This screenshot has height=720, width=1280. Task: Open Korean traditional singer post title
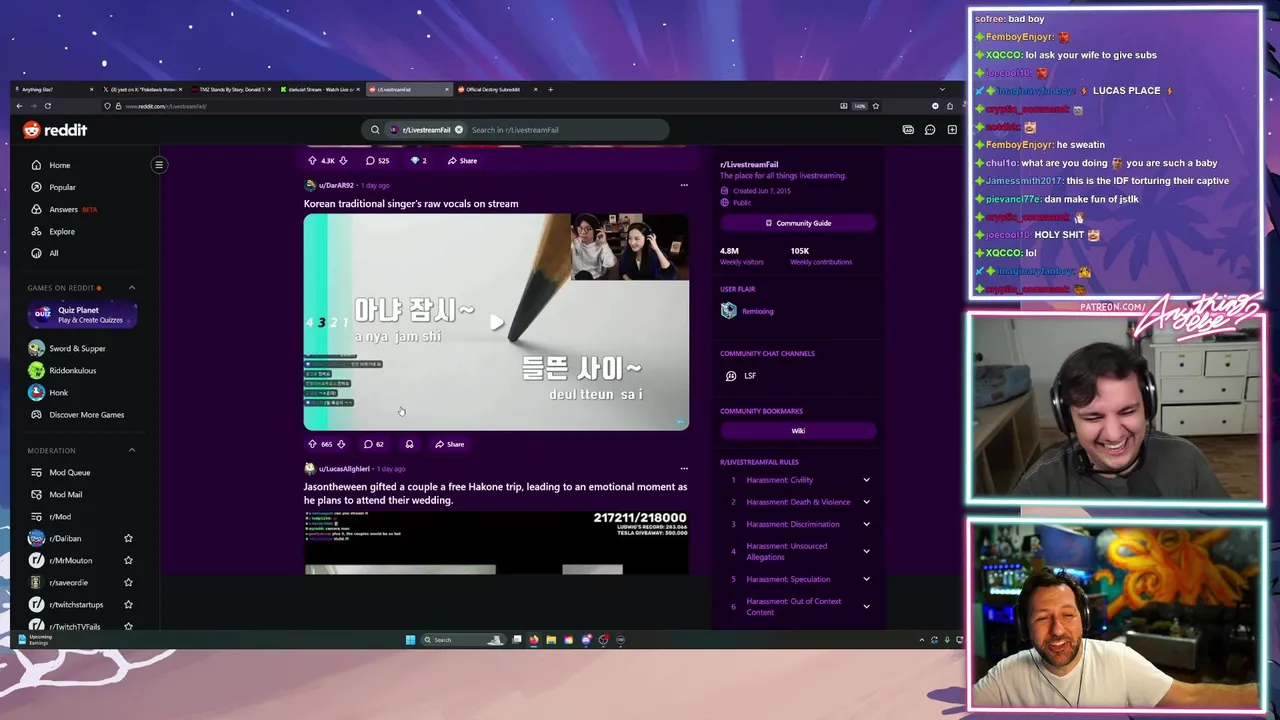click(411, 204)
